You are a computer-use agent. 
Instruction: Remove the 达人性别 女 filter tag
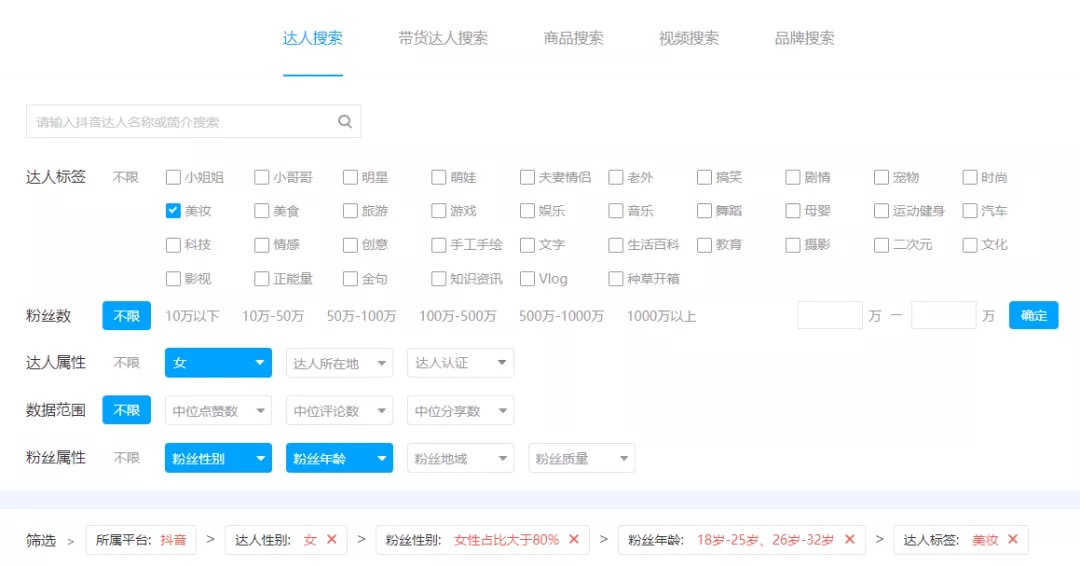(x=332, y=539)
